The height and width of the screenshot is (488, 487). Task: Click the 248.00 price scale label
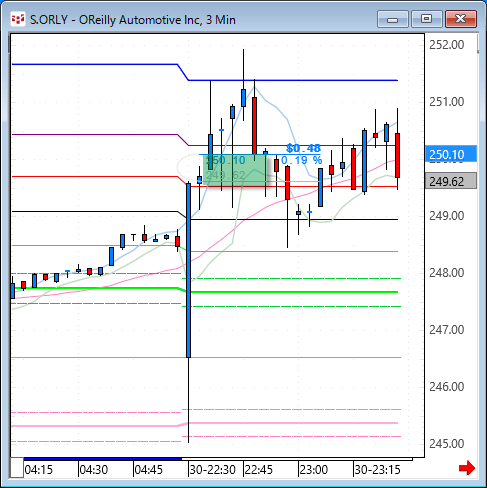click(446, 273)
